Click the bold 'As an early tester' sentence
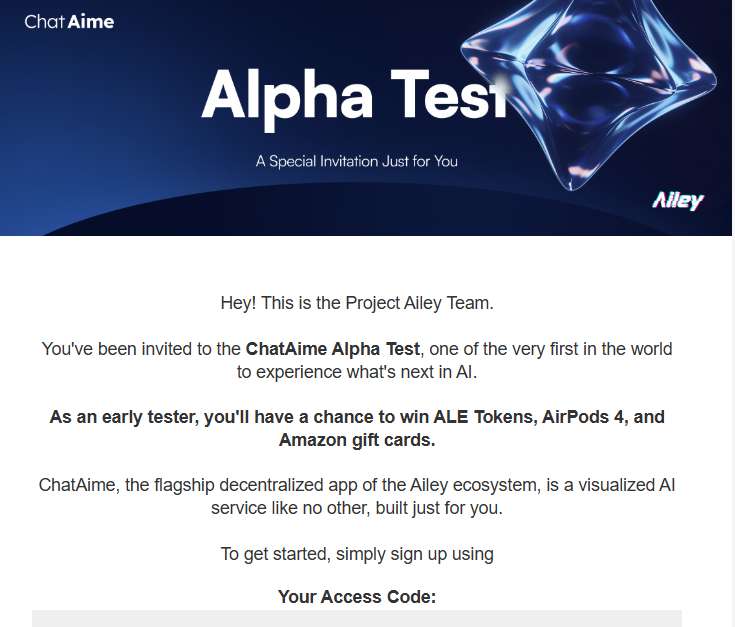The image size is (735, 627). pyautogui.click(x=357, y=428)
